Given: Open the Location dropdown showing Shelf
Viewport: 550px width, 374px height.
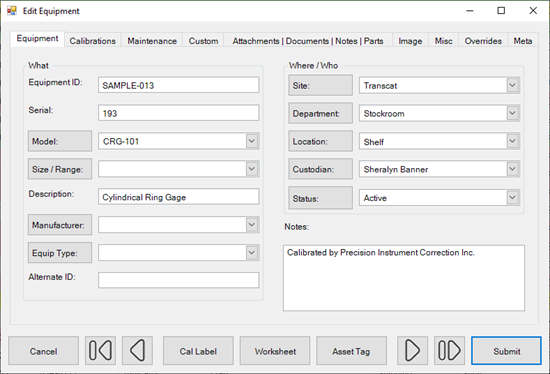Looking at the screenshot, I should 512,141.
